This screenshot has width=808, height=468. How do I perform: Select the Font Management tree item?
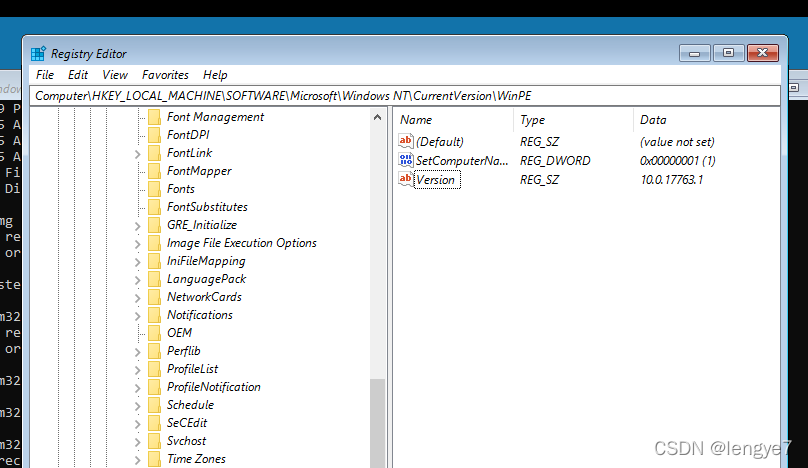pyautogui.click(x=215, y=117)
